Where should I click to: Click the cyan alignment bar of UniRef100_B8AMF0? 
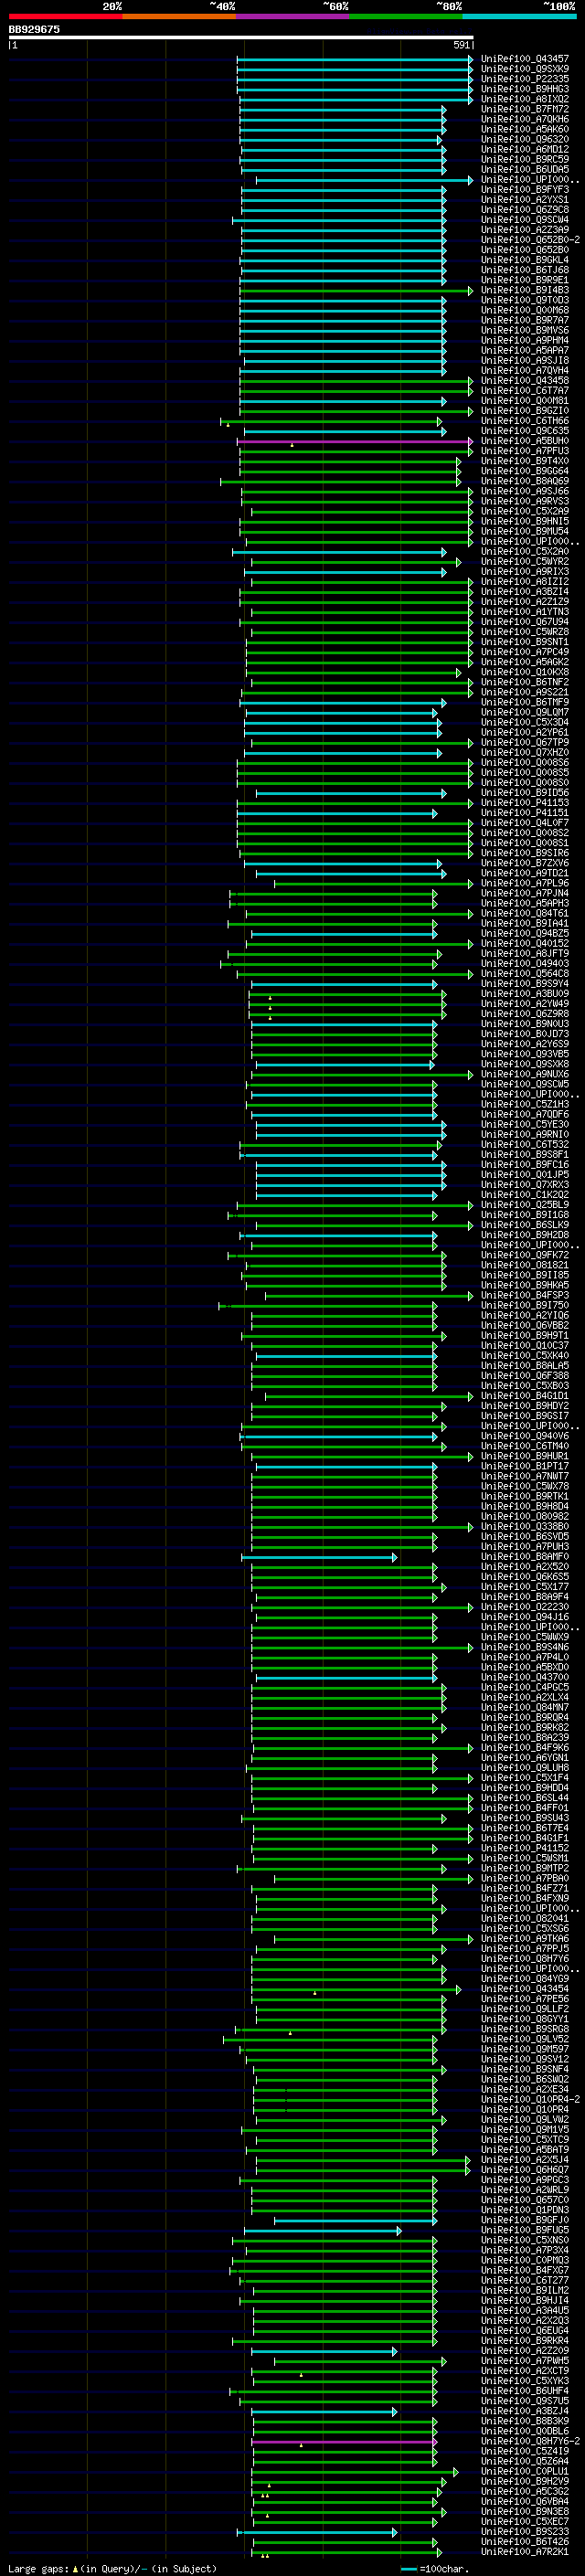319,1557
